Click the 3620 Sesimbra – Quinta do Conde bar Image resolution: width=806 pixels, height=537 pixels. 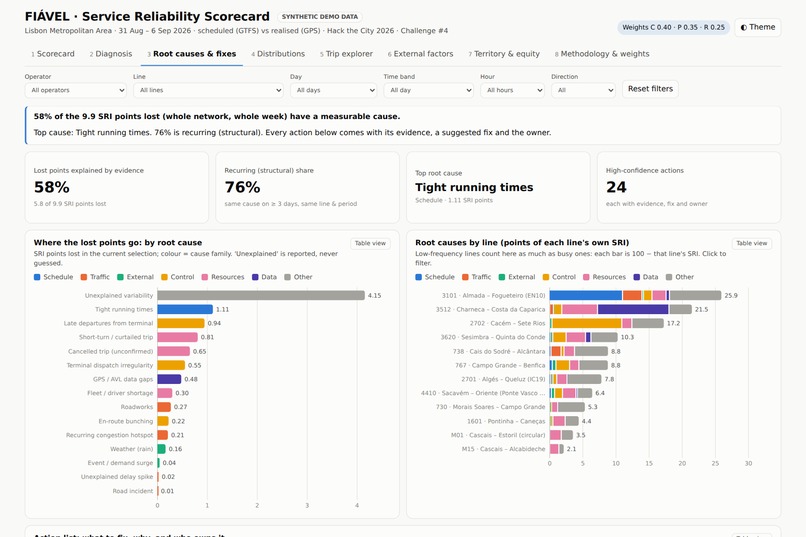coord(583,337)
